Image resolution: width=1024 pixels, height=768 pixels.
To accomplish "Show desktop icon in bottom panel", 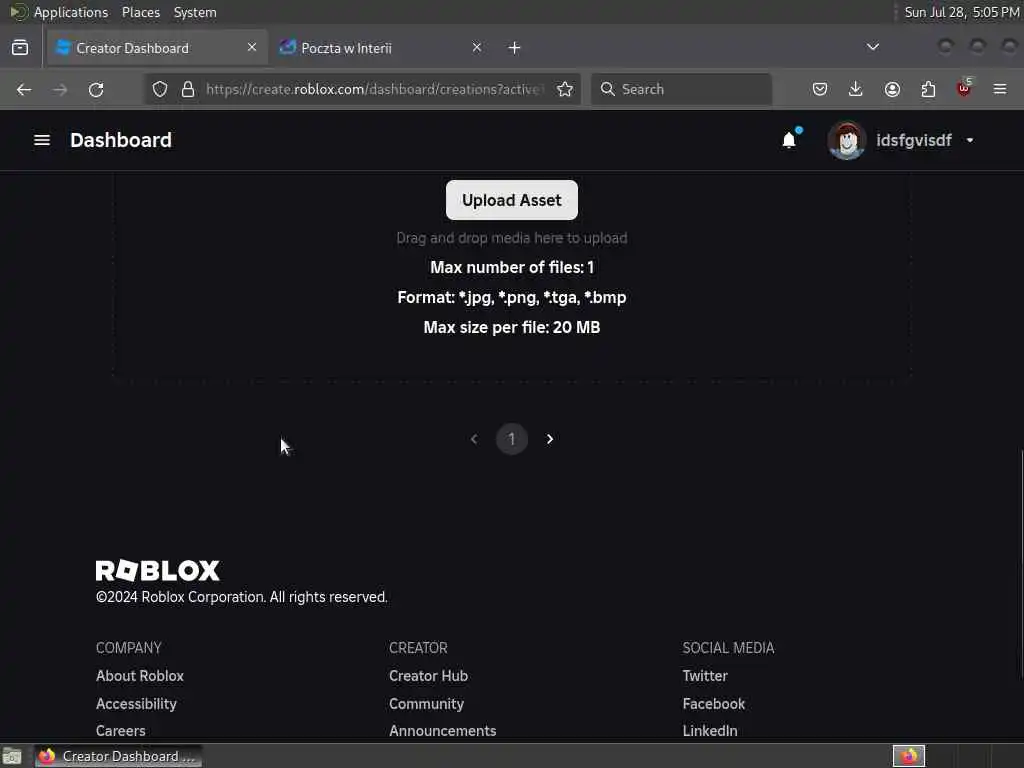I will point(12,756).
